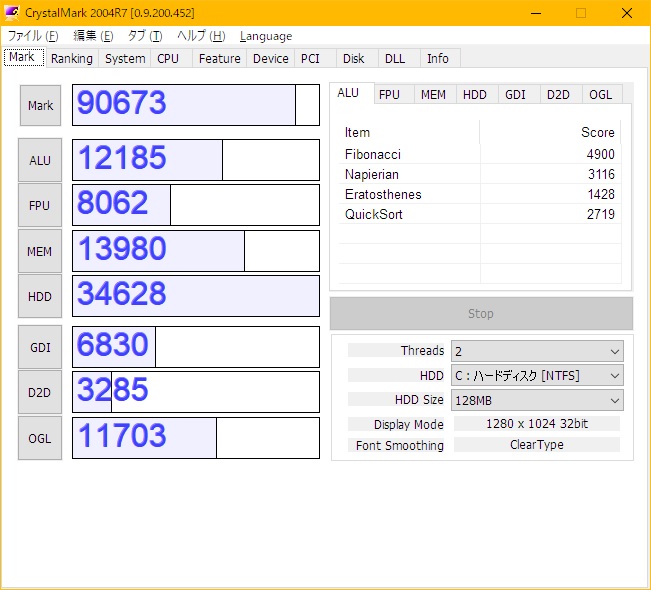The height and width of the screenshot is (590, 651).
Task: Click the Eratosthenes score 1428
Action: (601, 194)
